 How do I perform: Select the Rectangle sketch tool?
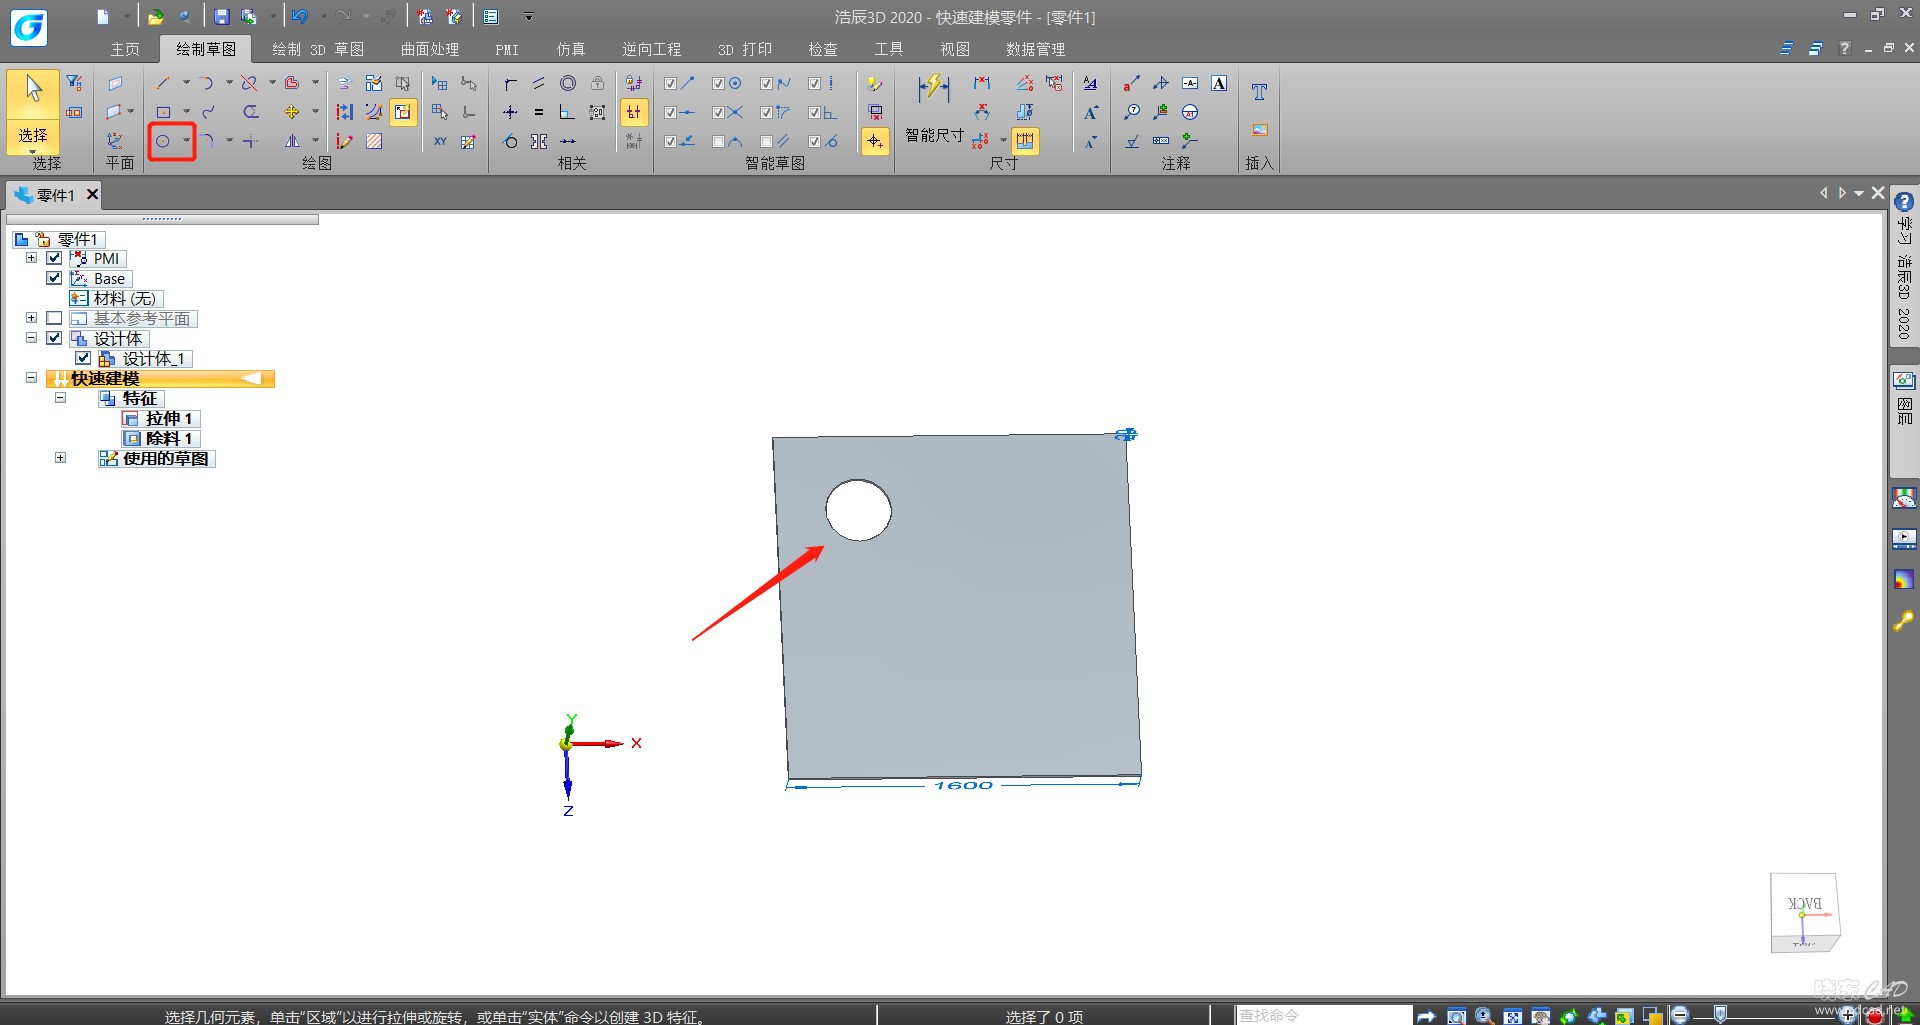point(163,112)
